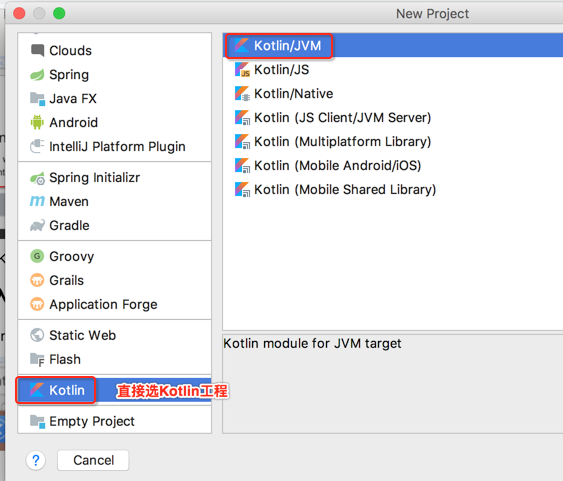The height and width of the screenshot is (481, 563).
Task: Click the description text 'Kotlin module for JVM target'
Action: coord(312,344)
